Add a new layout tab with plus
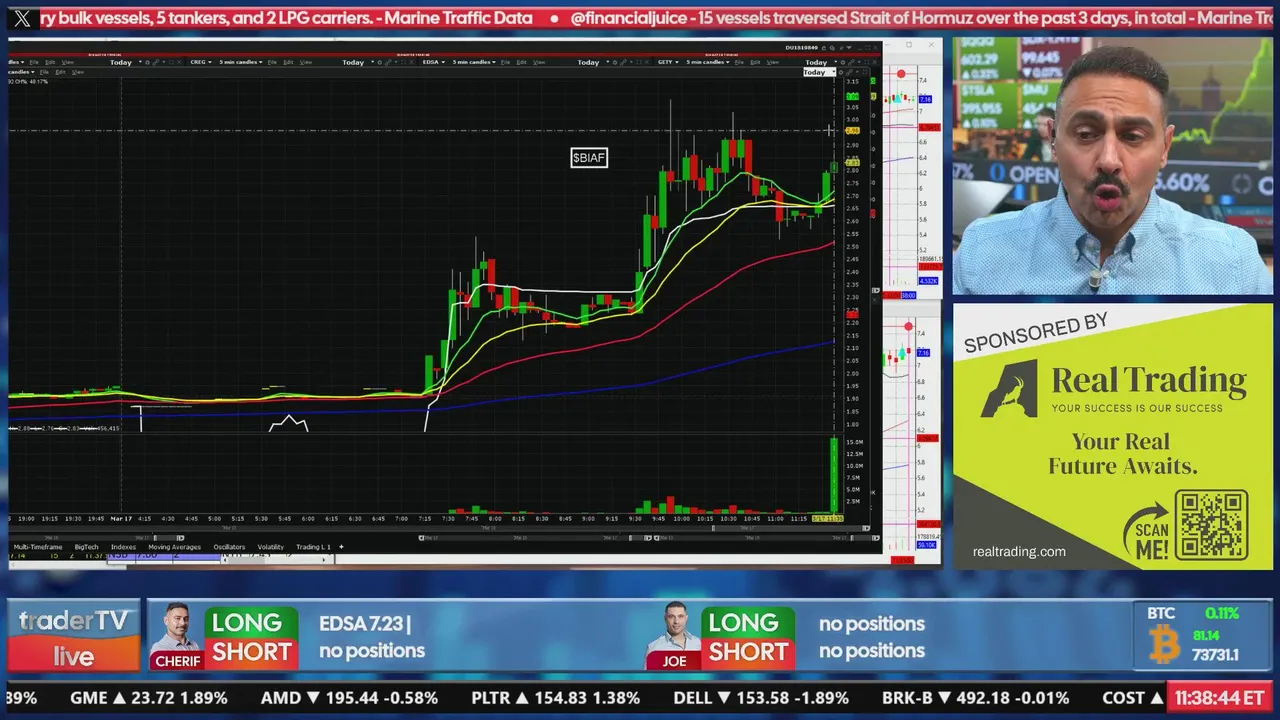1280x720 pixels. tap(341, 547)
